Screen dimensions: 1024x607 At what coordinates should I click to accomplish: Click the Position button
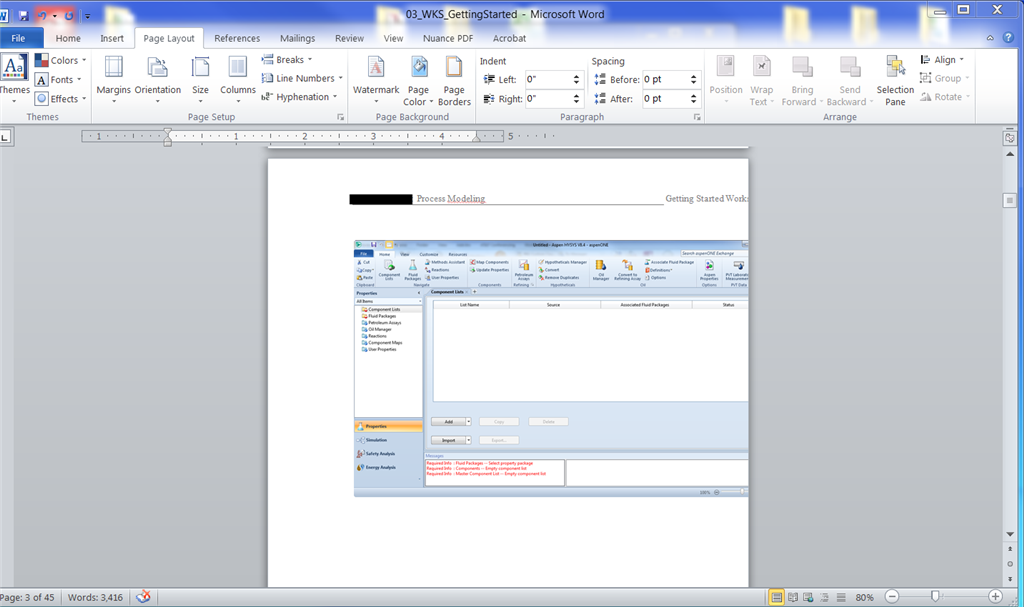point(726,80)
